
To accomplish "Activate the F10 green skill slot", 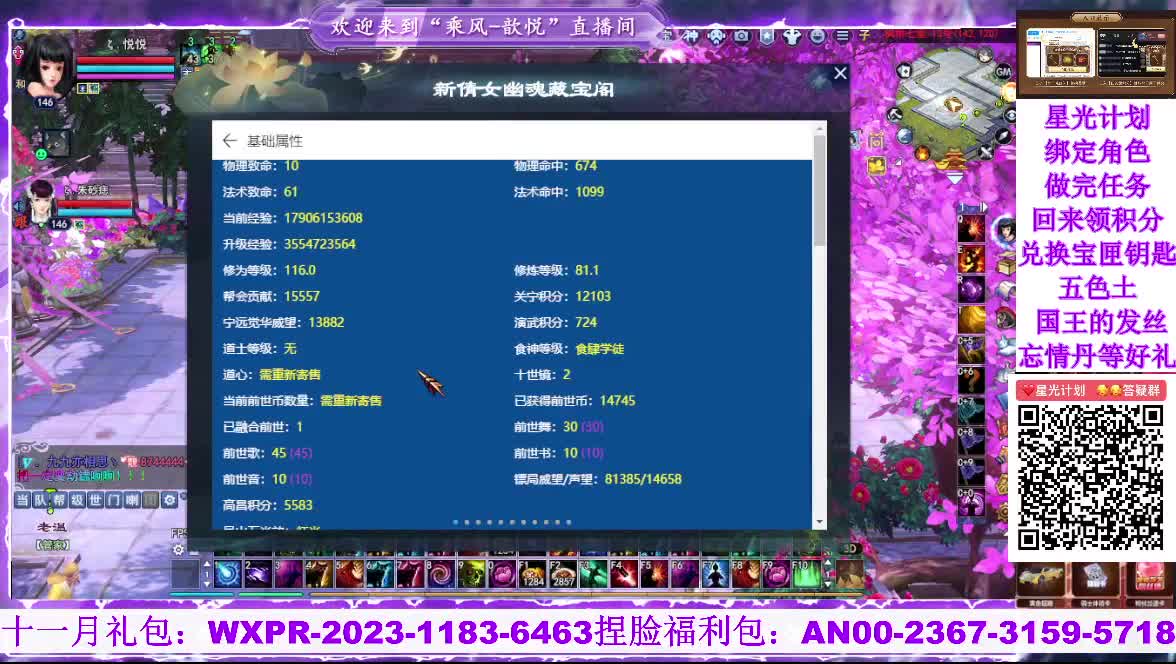I will point(806,574).
